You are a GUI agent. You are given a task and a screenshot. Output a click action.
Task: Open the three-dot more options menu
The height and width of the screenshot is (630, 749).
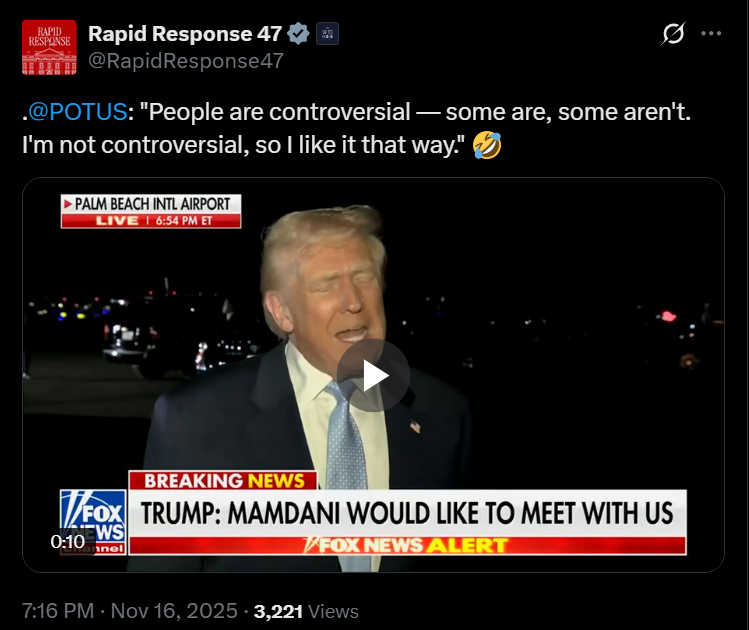point(711,34)
